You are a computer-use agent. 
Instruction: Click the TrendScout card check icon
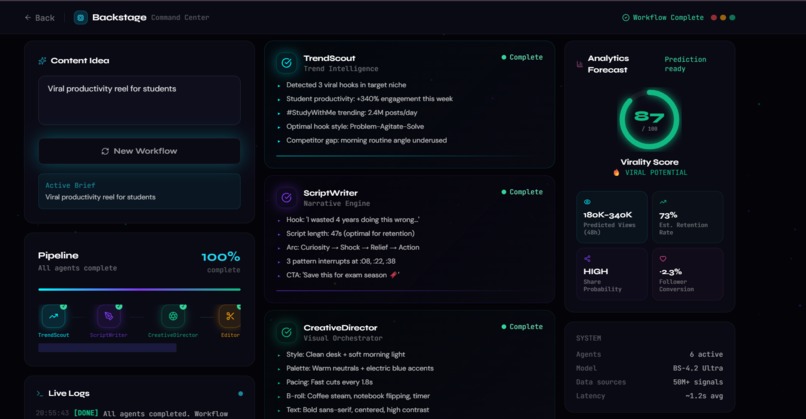pos(286,63)
